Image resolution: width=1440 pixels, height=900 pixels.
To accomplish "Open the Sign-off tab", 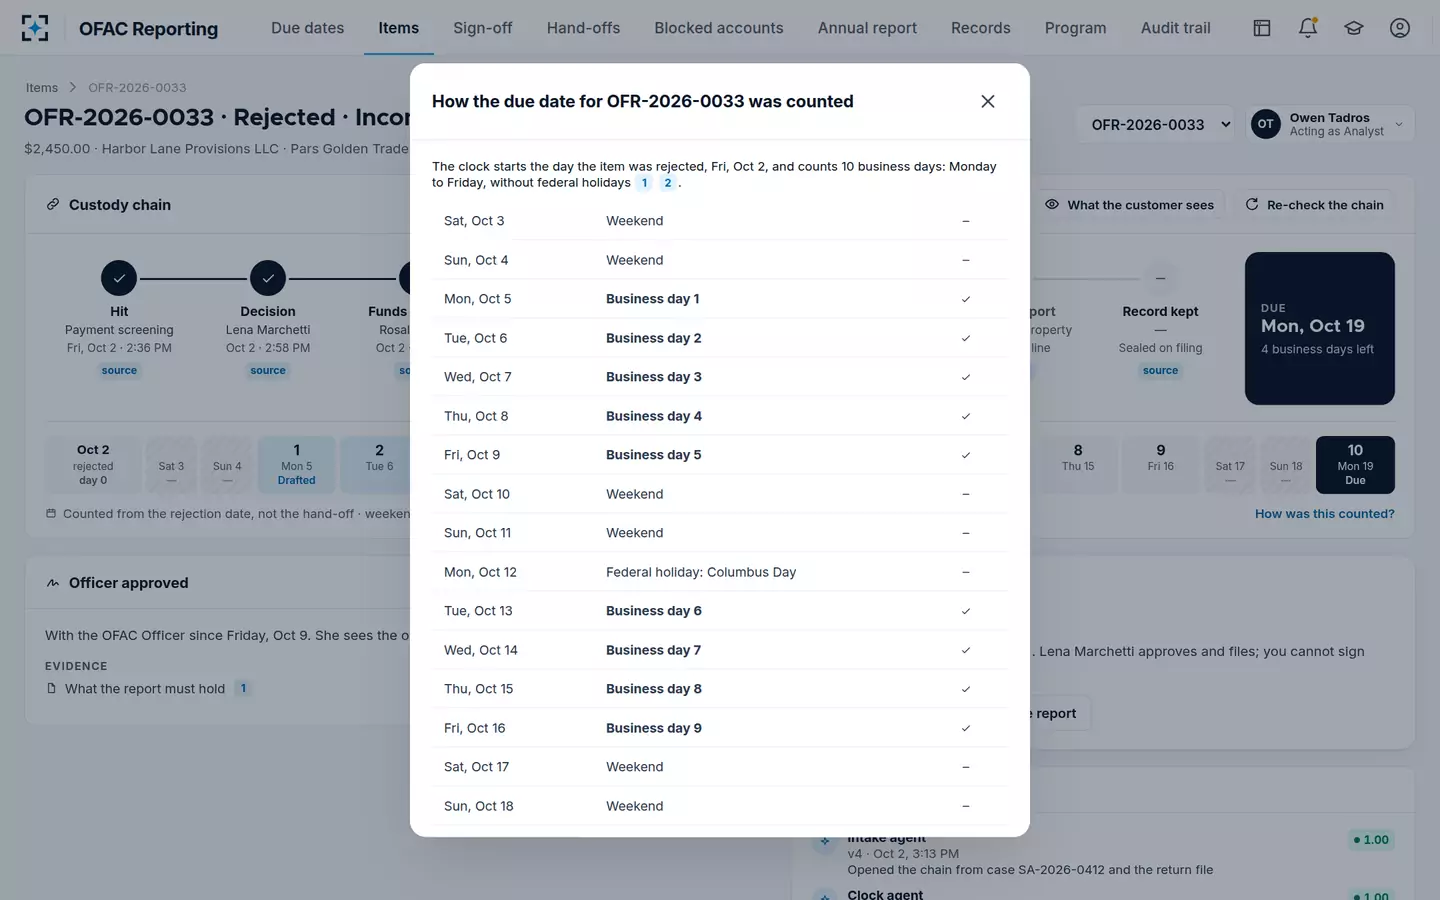I will tap(483, 28).
